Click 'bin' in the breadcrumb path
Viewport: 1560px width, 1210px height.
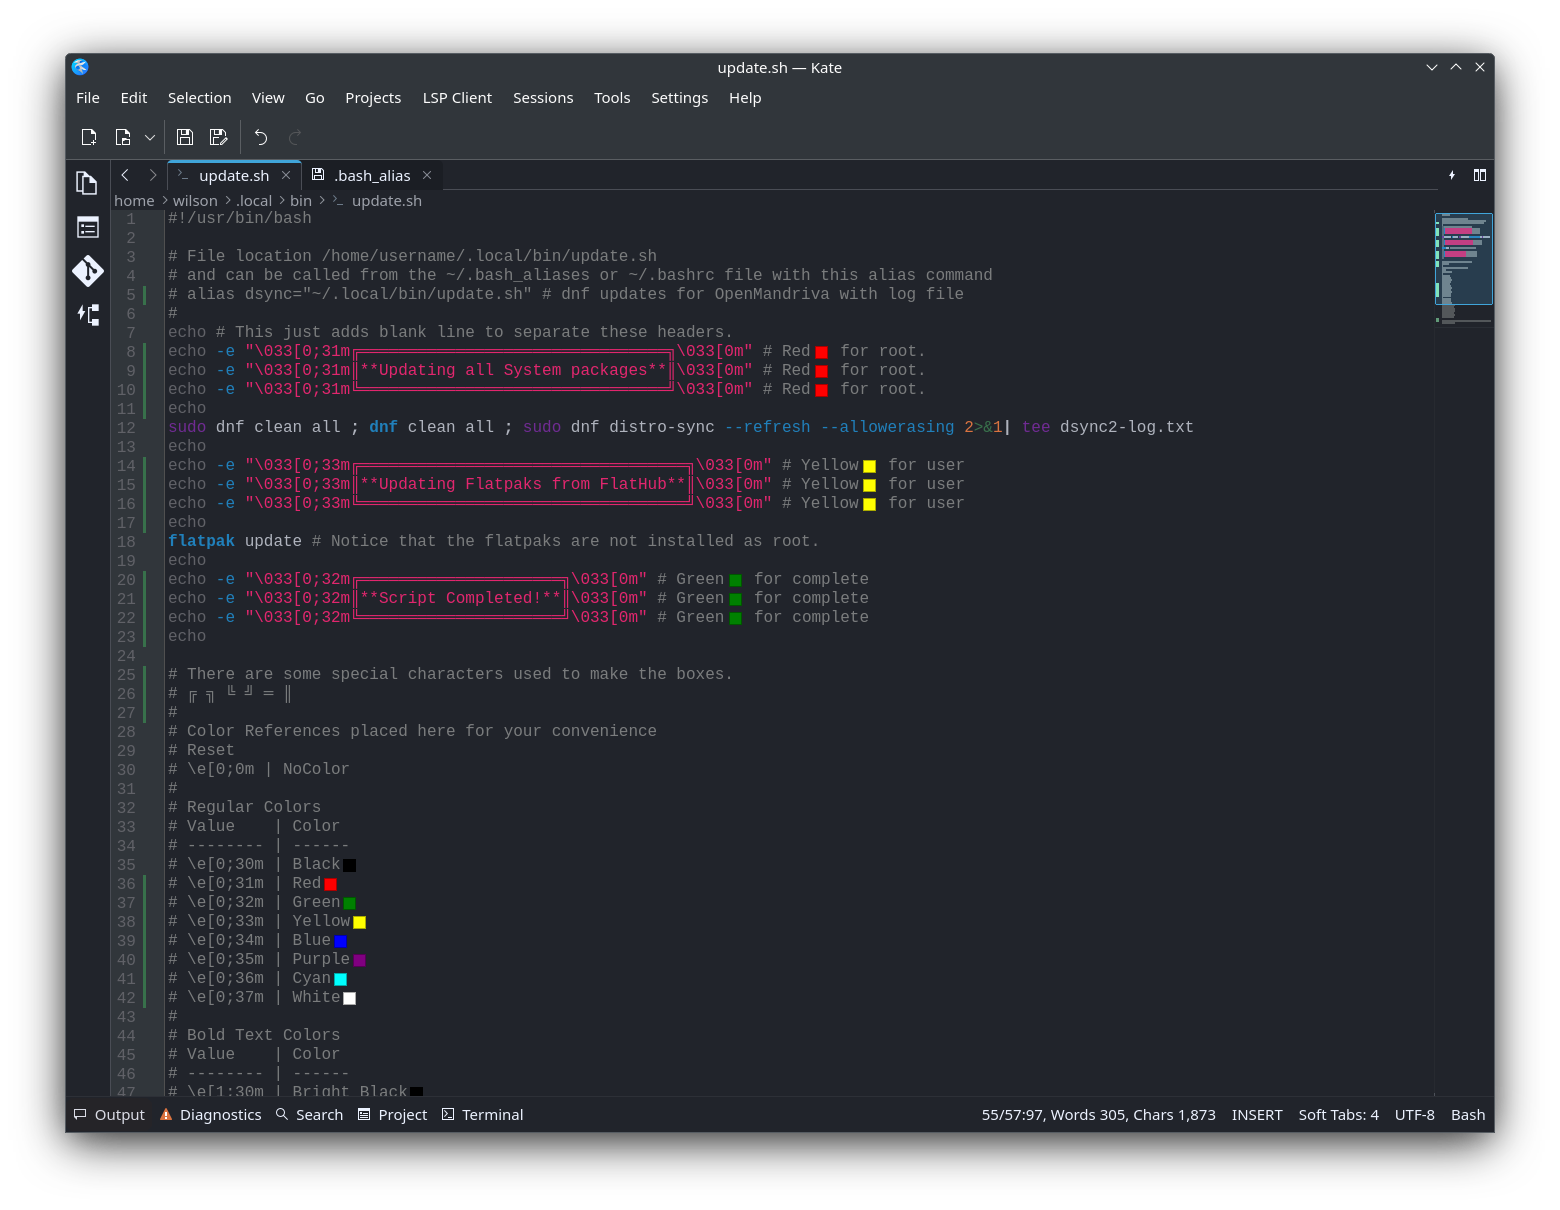(301, 201)
